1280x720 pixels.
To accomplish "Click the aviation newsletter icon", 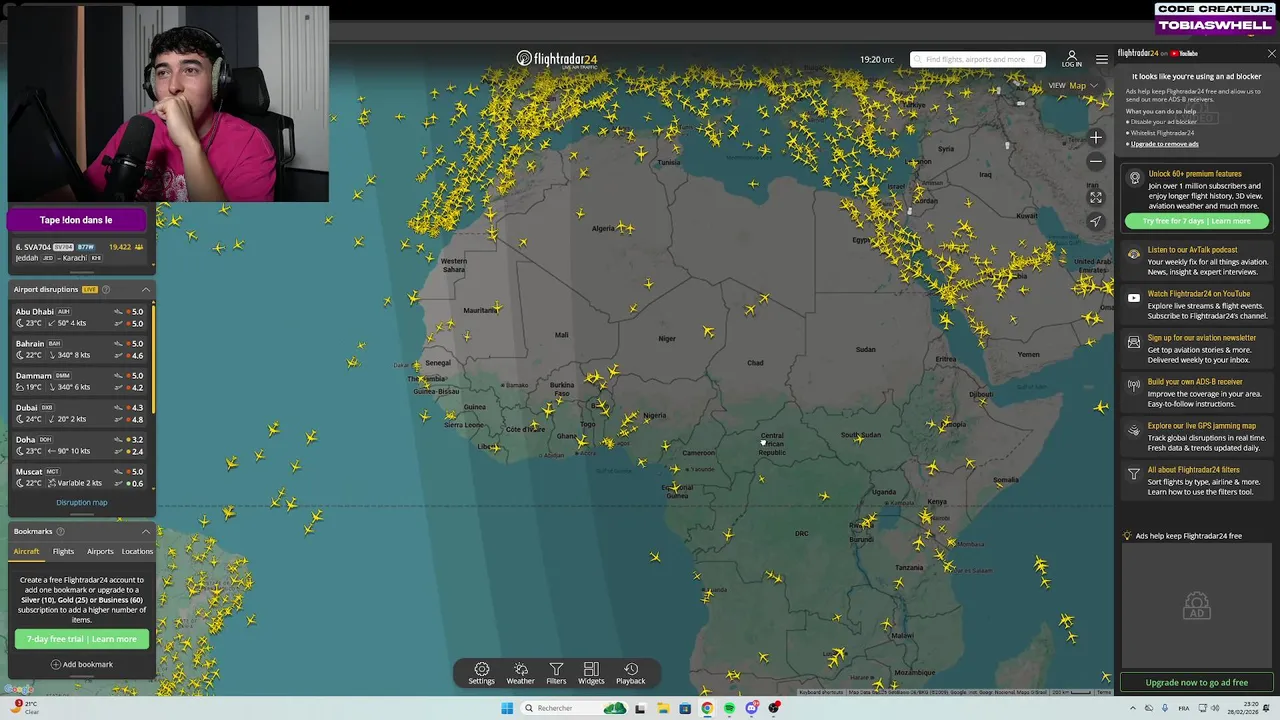I will 1134,342.
